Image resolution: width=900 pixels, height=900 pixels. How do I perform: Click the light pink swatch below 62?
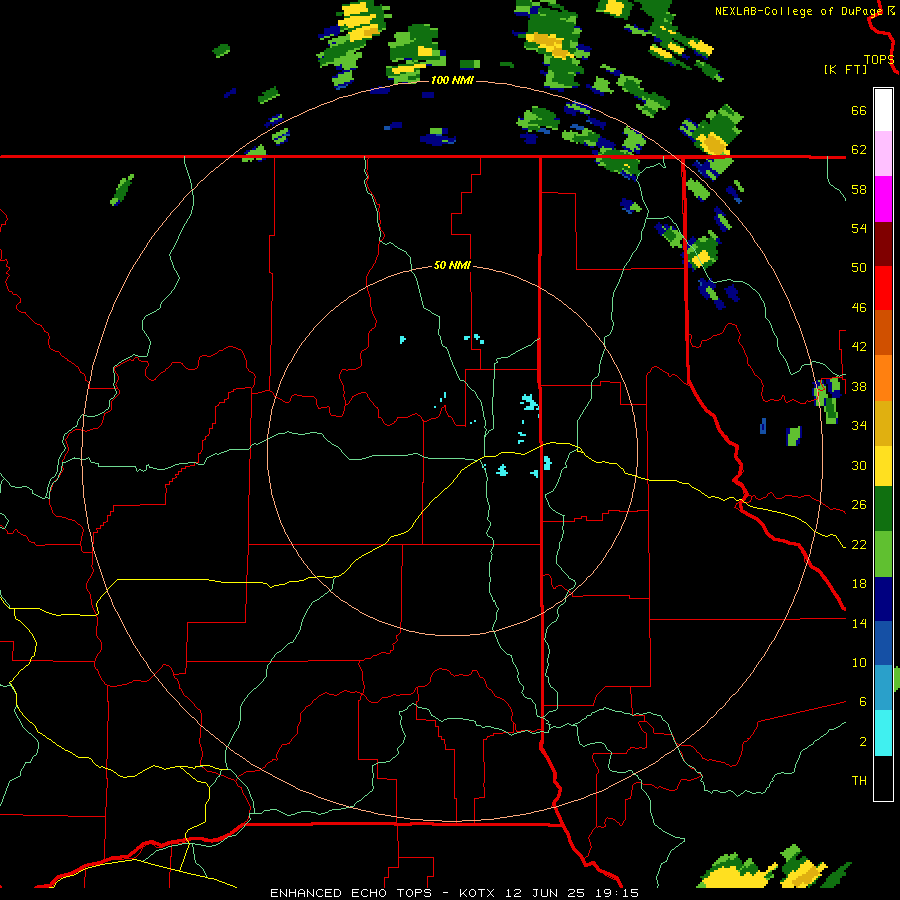pos(883,154)
